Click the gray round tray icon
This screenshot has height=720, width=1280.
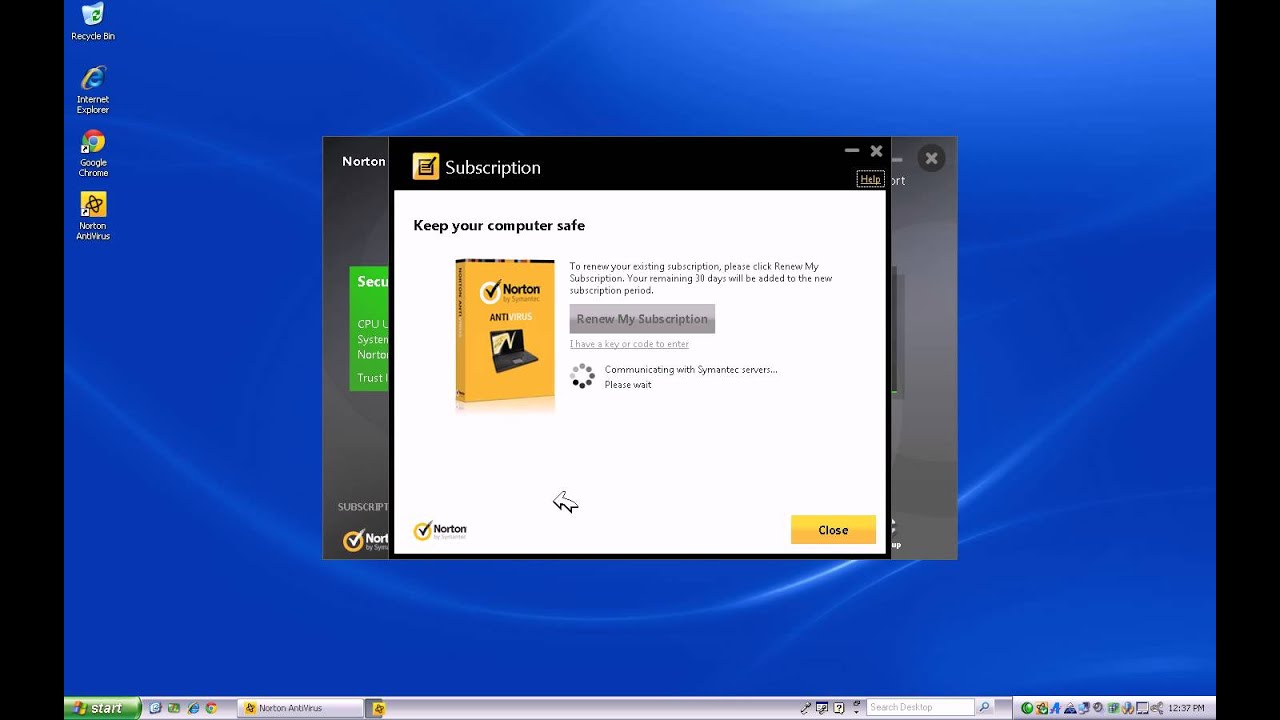tap(1097, 708)
